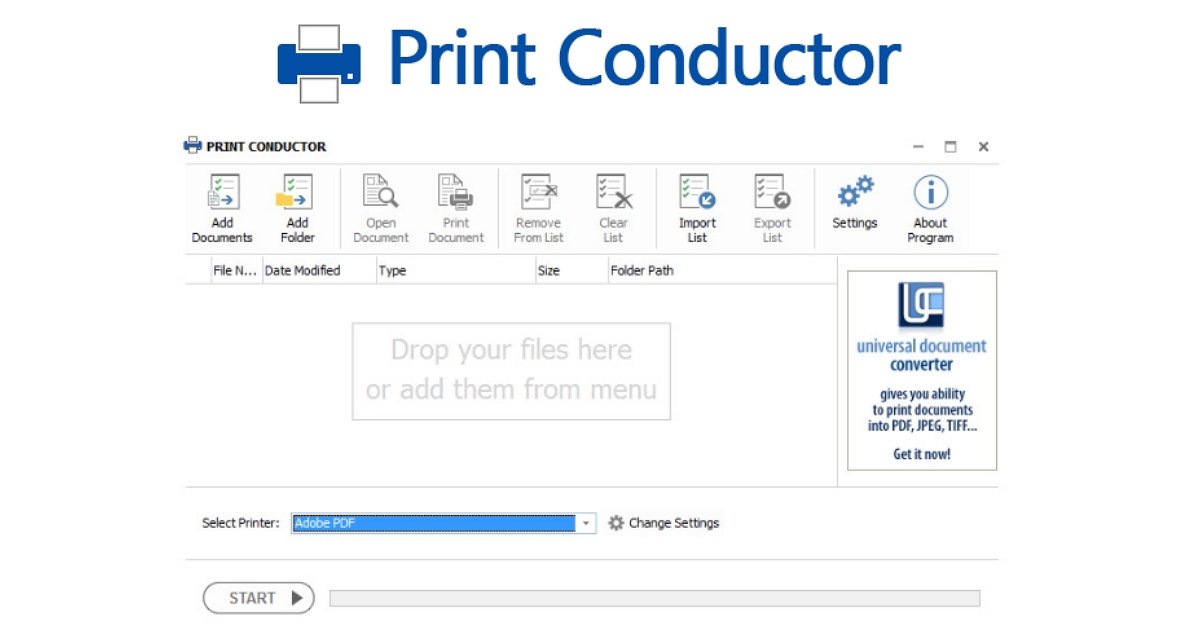Click the Get it now! link
The height and width of the screenshot is (630, 1200).
(922, 454)
